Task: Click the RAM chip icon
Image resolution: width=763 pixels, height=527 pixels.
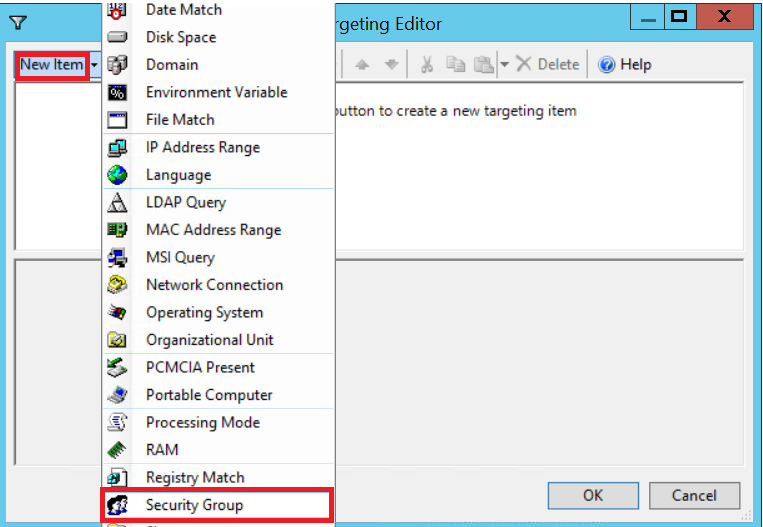Action: coord(117,450)
